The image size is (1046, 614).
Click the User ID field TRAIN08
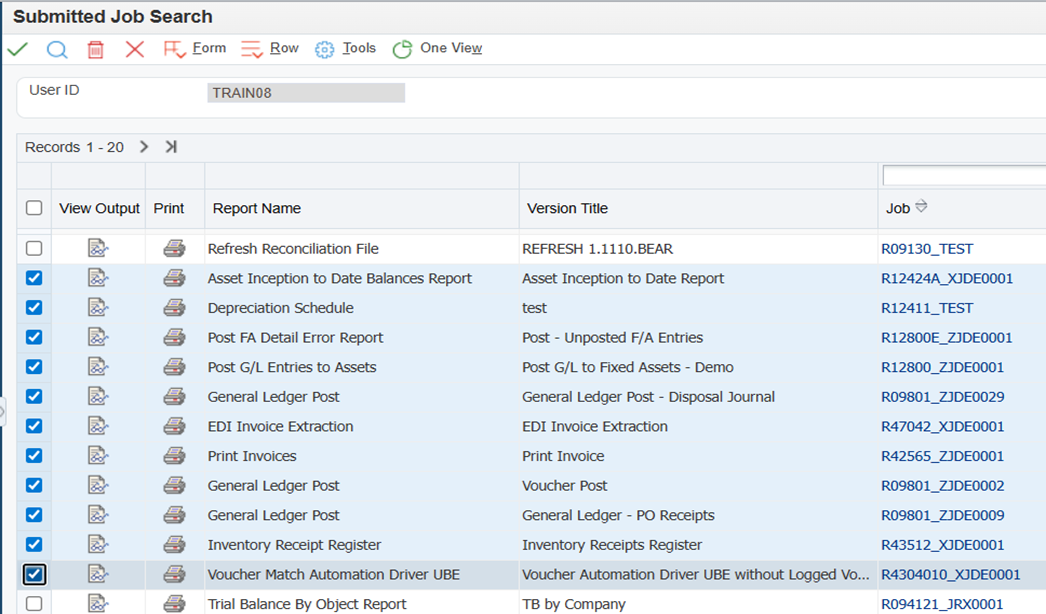306,93
